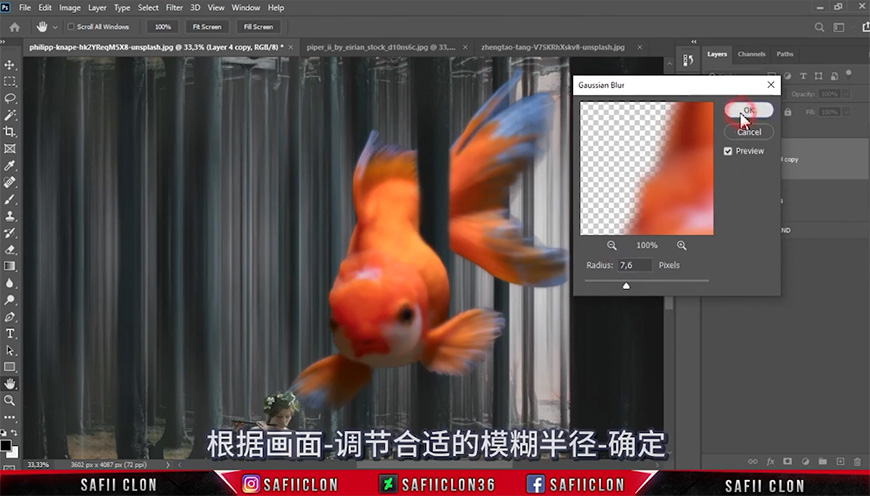Select the Frame tool
The image size is (870, 496).
[9, 149]
